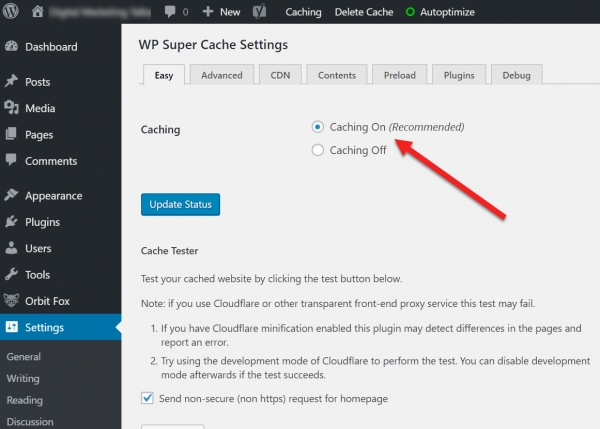Open Users menu item
The width and height of the screenshot is (600, 429).
38,248
